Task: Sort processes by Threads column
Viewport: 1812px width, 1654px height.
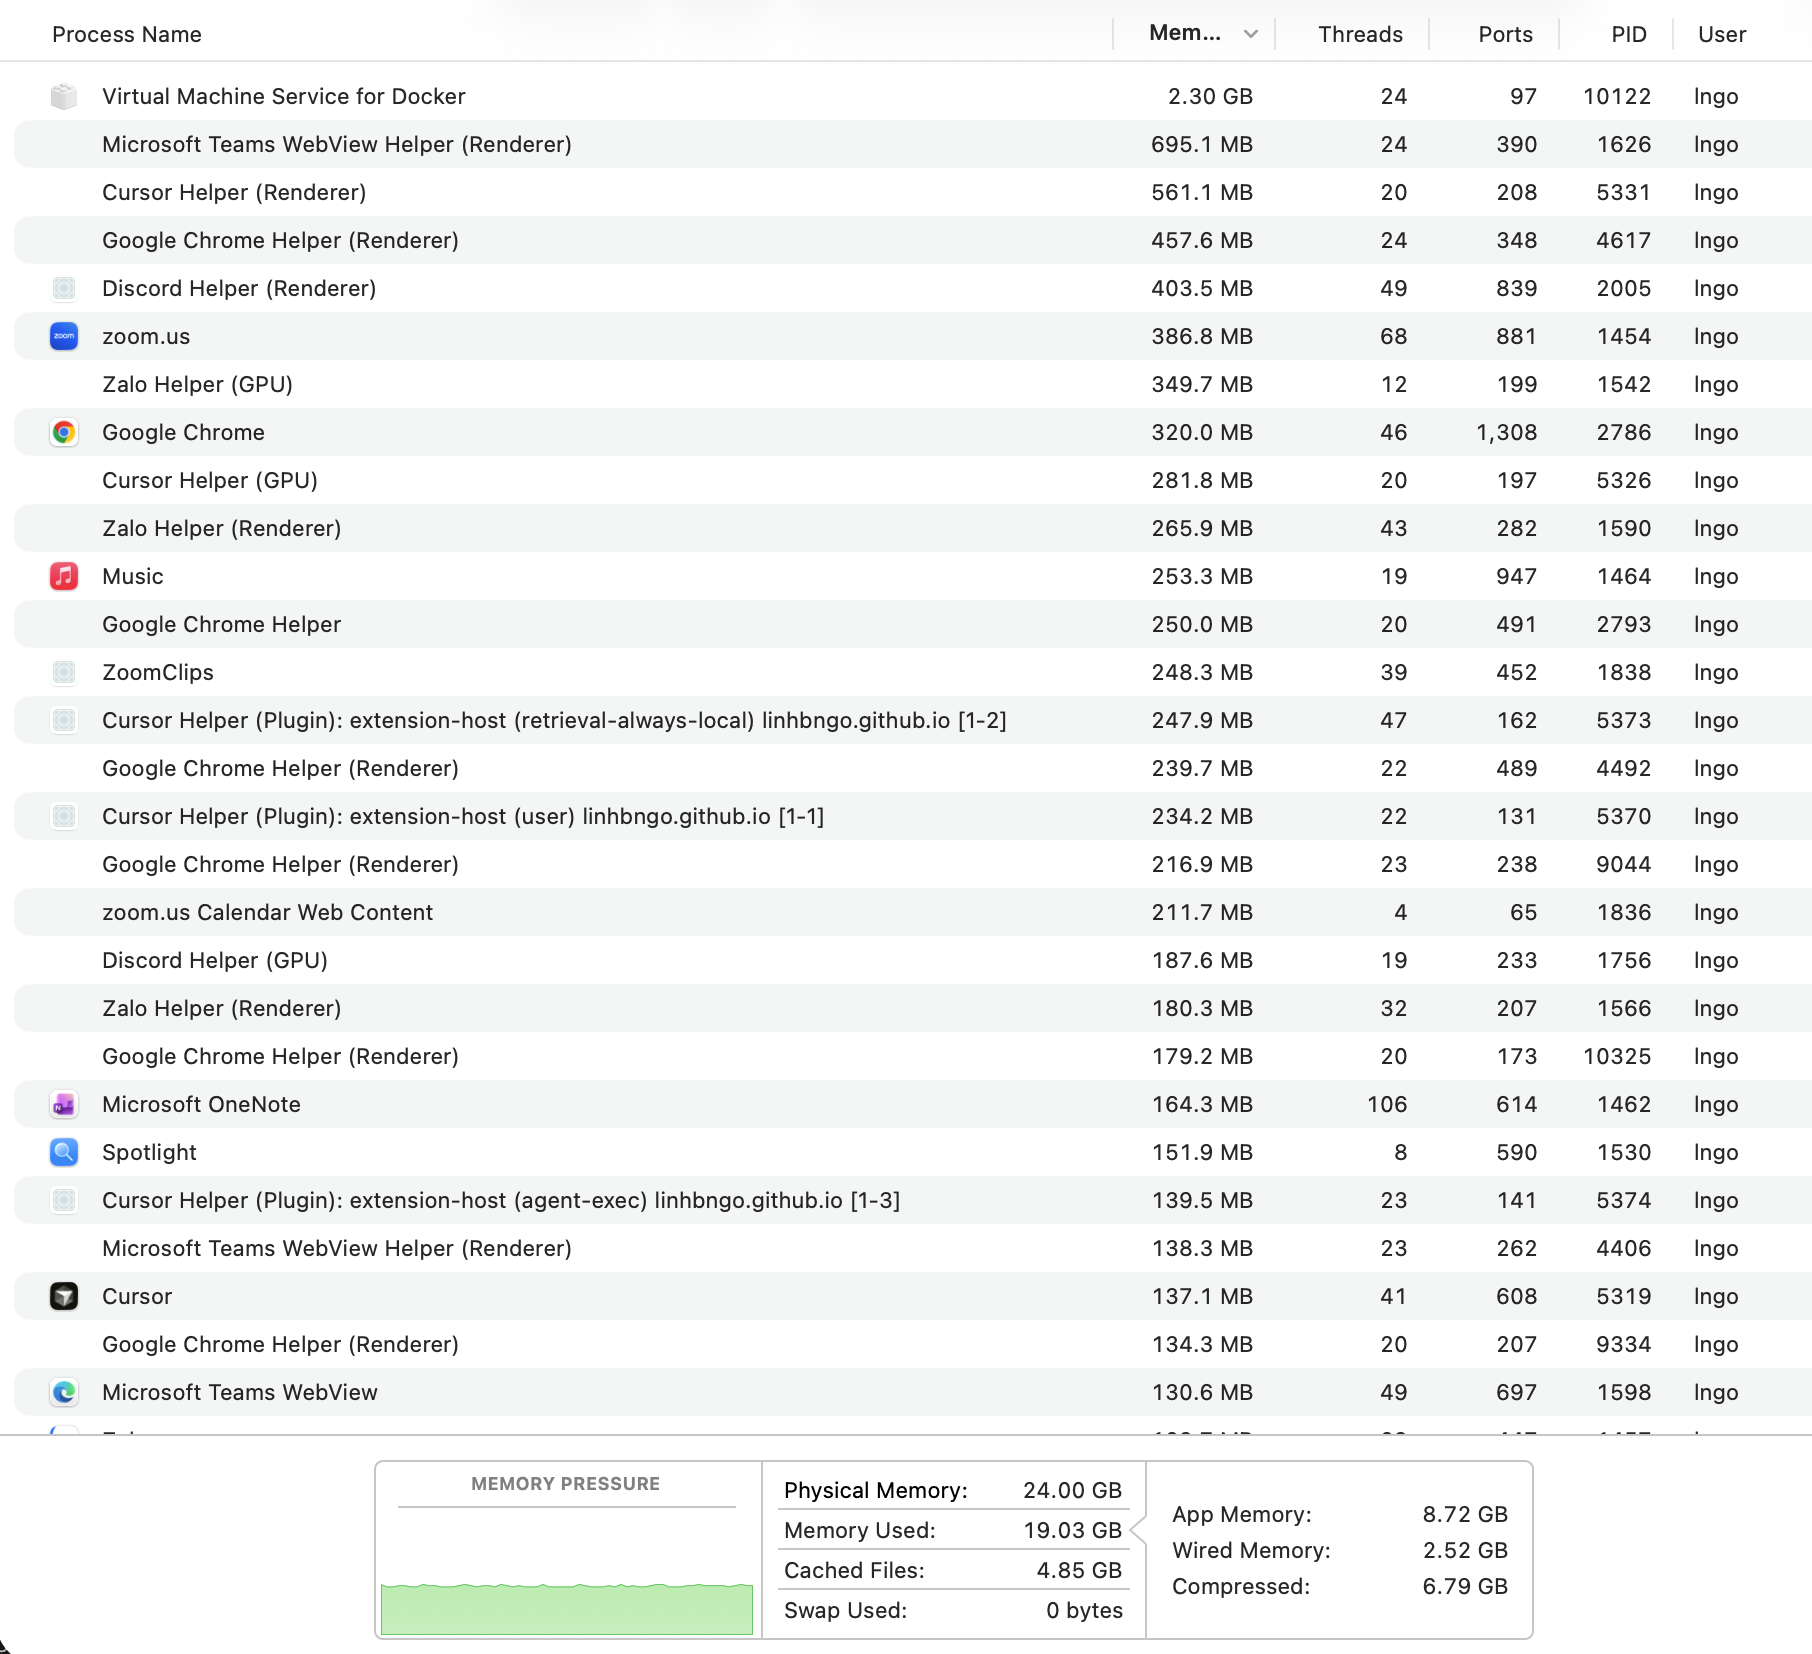Action: point(1360,34)
